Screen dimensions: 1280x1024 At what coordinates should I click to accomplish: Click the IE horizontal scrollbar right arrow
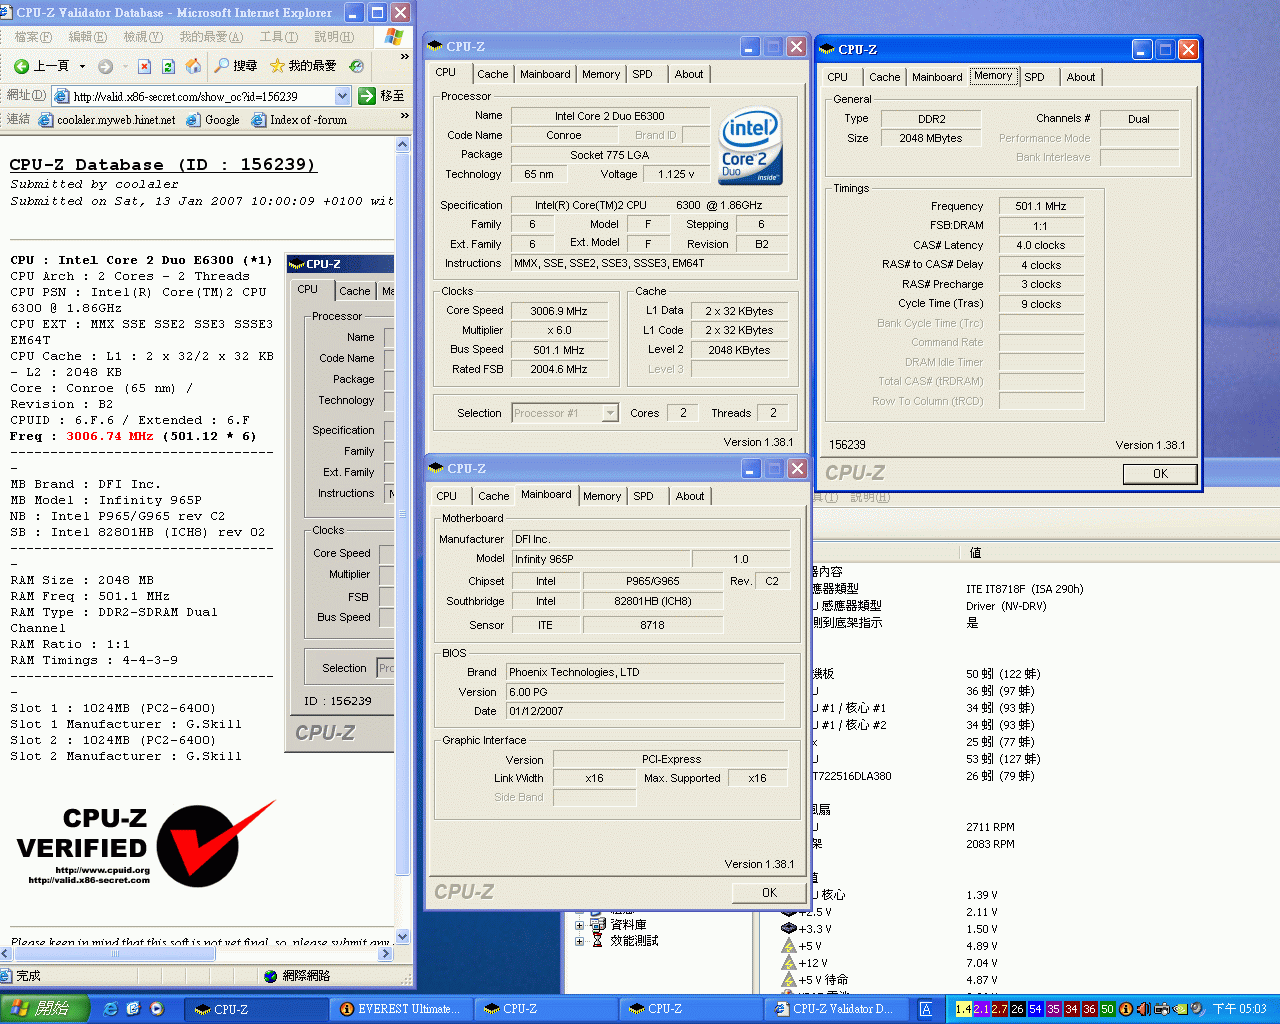[386, 954]
